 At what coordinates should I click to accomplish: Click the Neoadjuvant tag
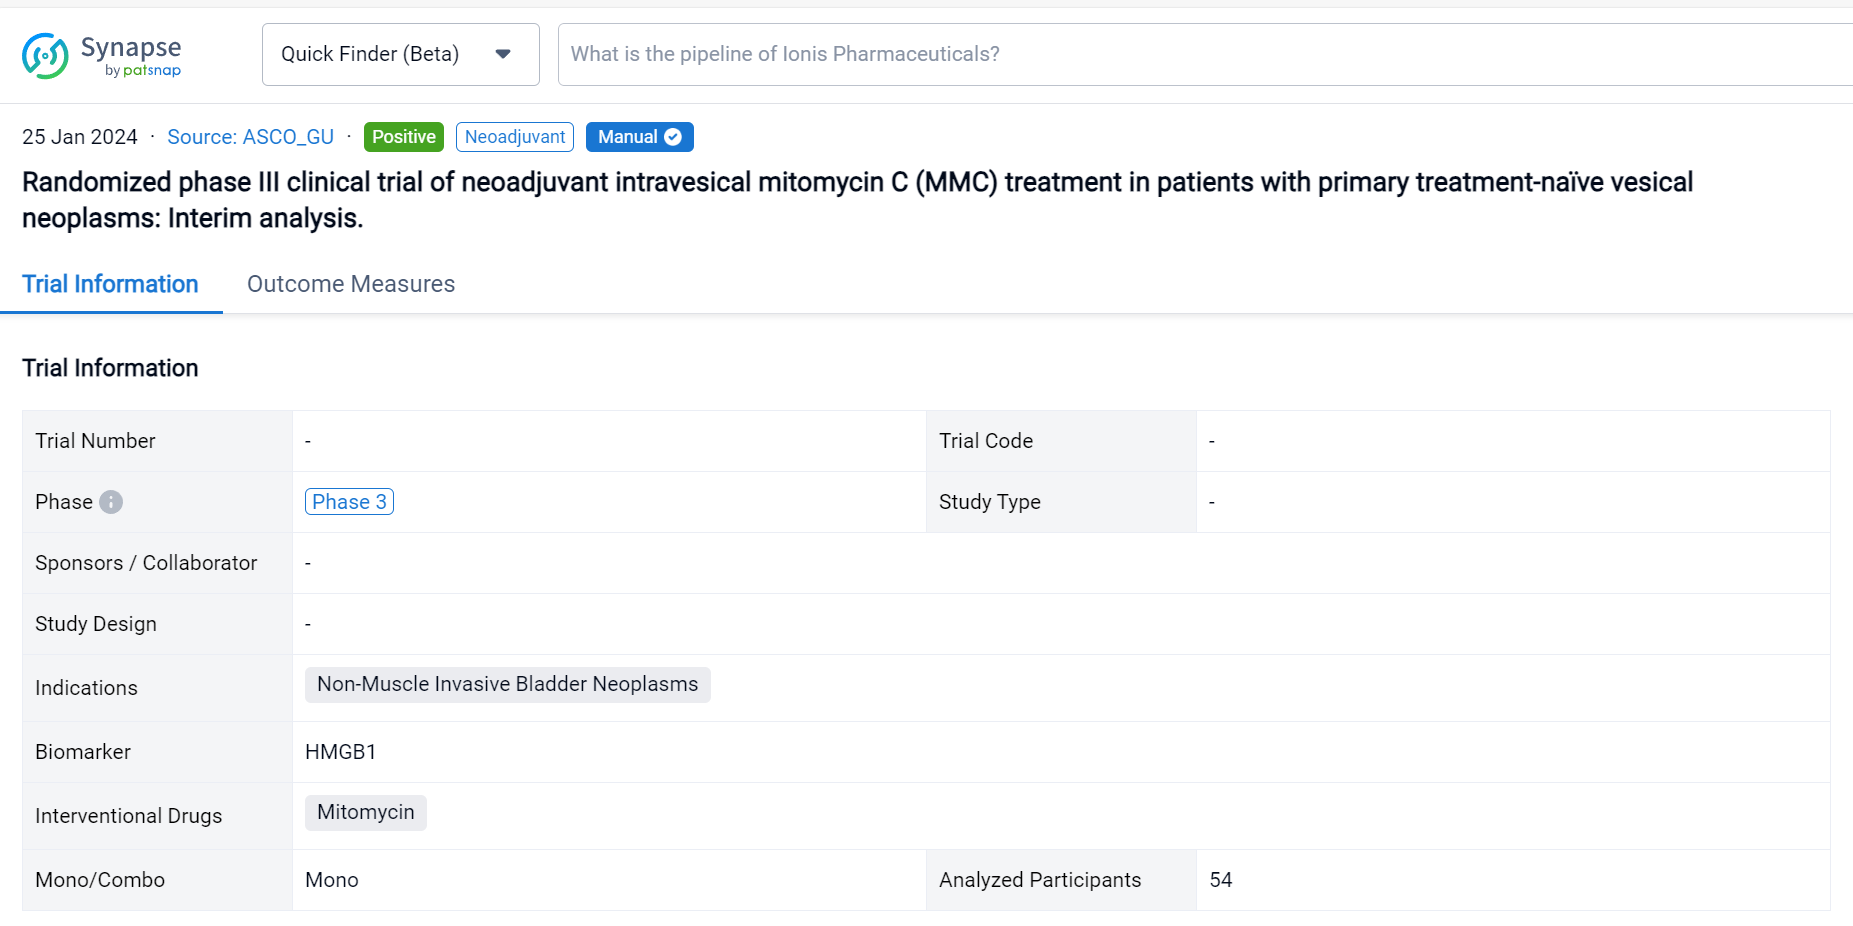(x=514, y=137)
